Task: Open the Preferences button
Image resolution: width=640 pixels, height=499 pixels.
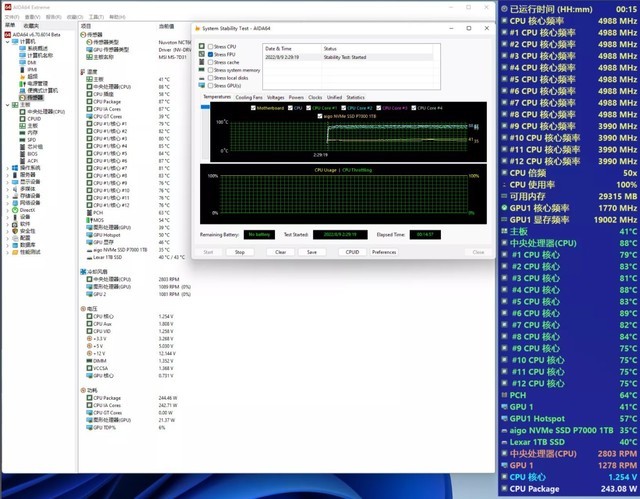Action: pyautogui.click(x=384, y=252)
